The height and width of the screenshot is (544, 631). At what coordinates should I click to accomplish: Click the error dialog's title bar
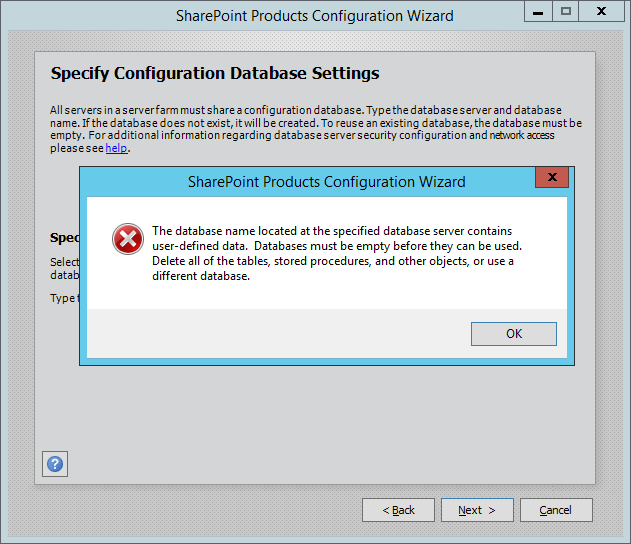pyautogui.click(x=326, y=182)
